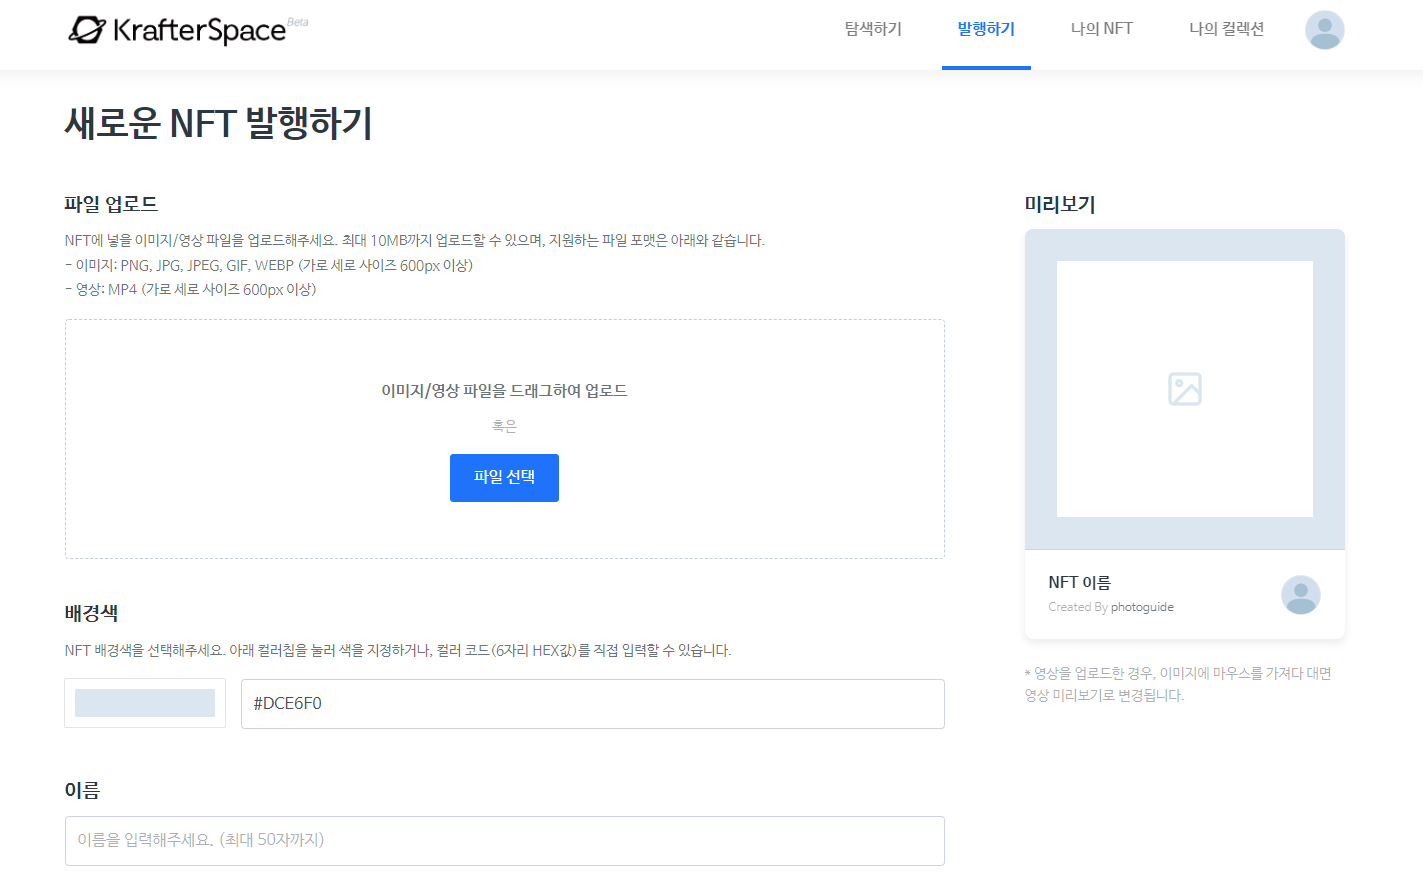Click the 파일 선택 upload button

coord(504,477)
